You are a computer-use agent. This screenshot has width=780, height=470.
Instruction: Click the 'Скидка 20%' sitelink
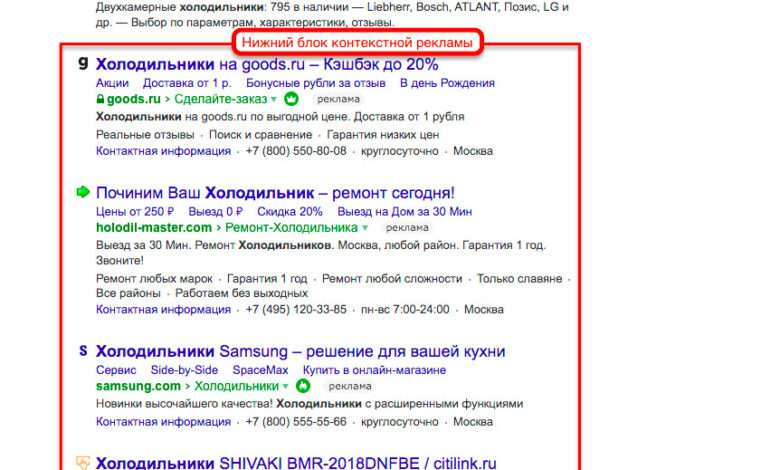(290, 211)
